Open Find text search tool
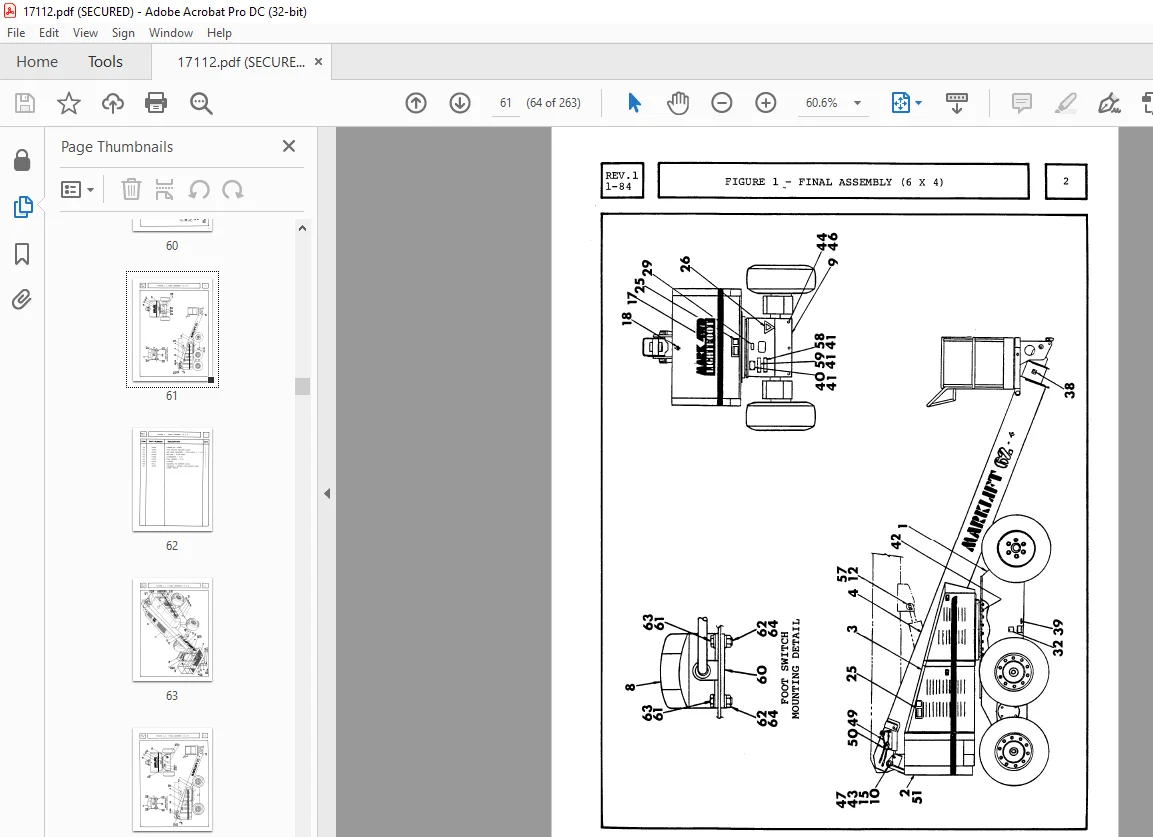This screenshot has height=837, width=1153. (x=201, y=104)
